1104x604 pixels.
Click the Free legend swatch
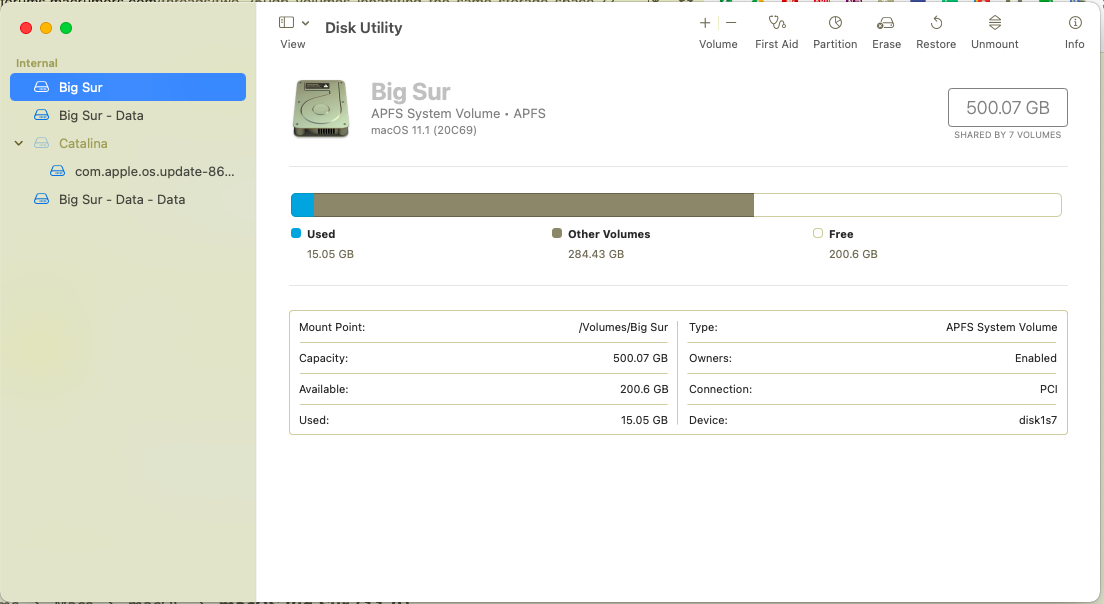[817, 233]
